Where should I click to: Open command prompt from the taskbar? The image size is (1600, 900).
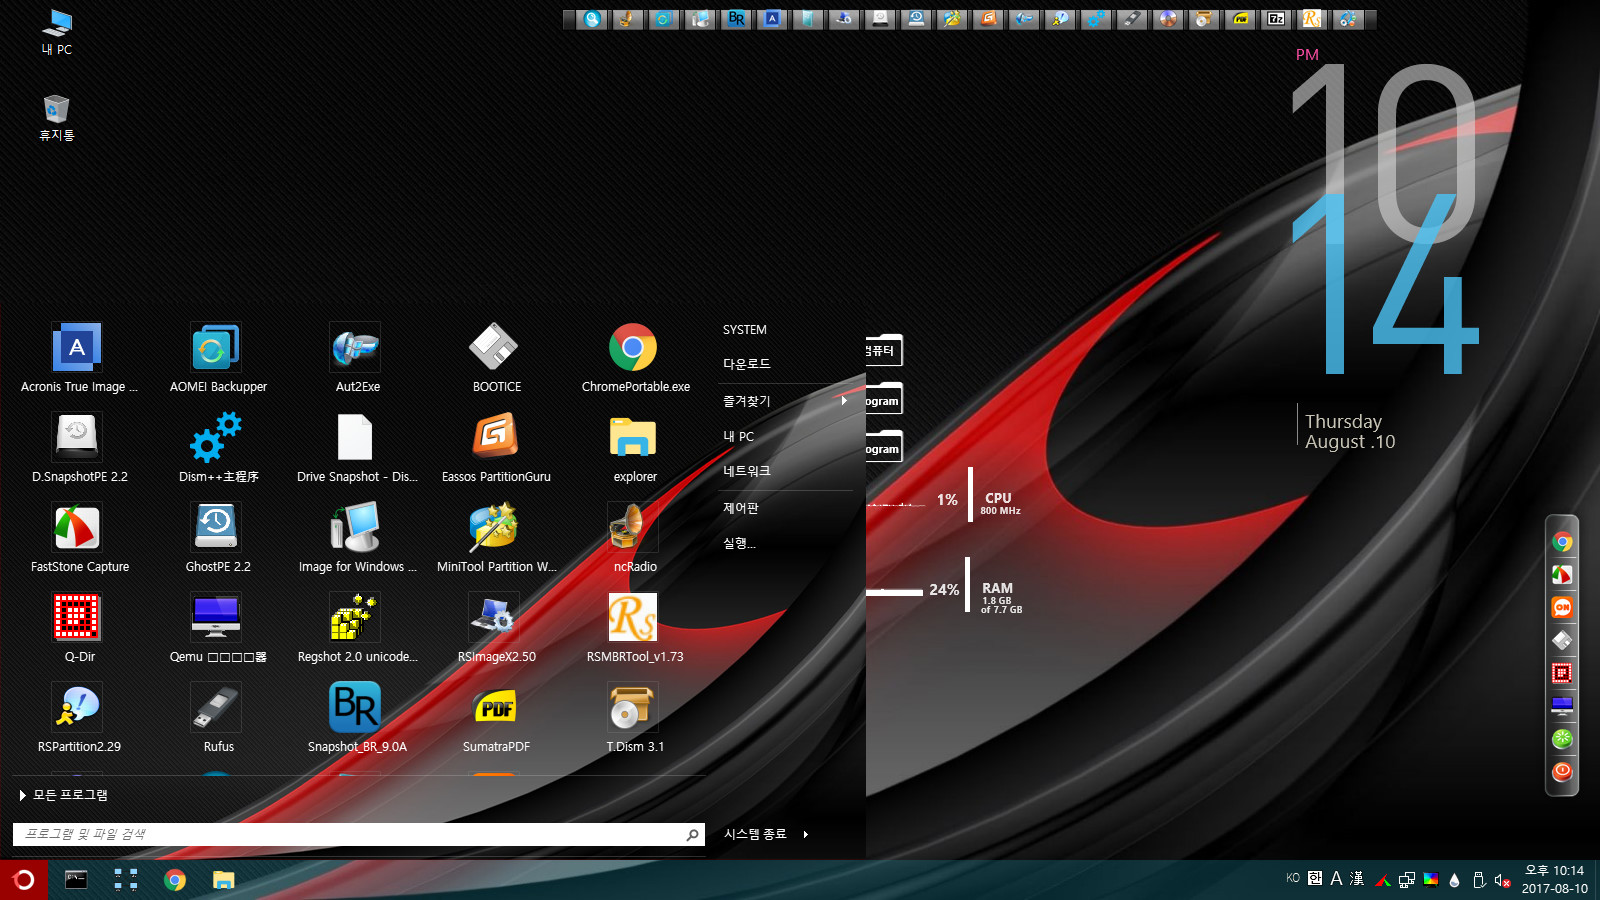pos(76,880)
